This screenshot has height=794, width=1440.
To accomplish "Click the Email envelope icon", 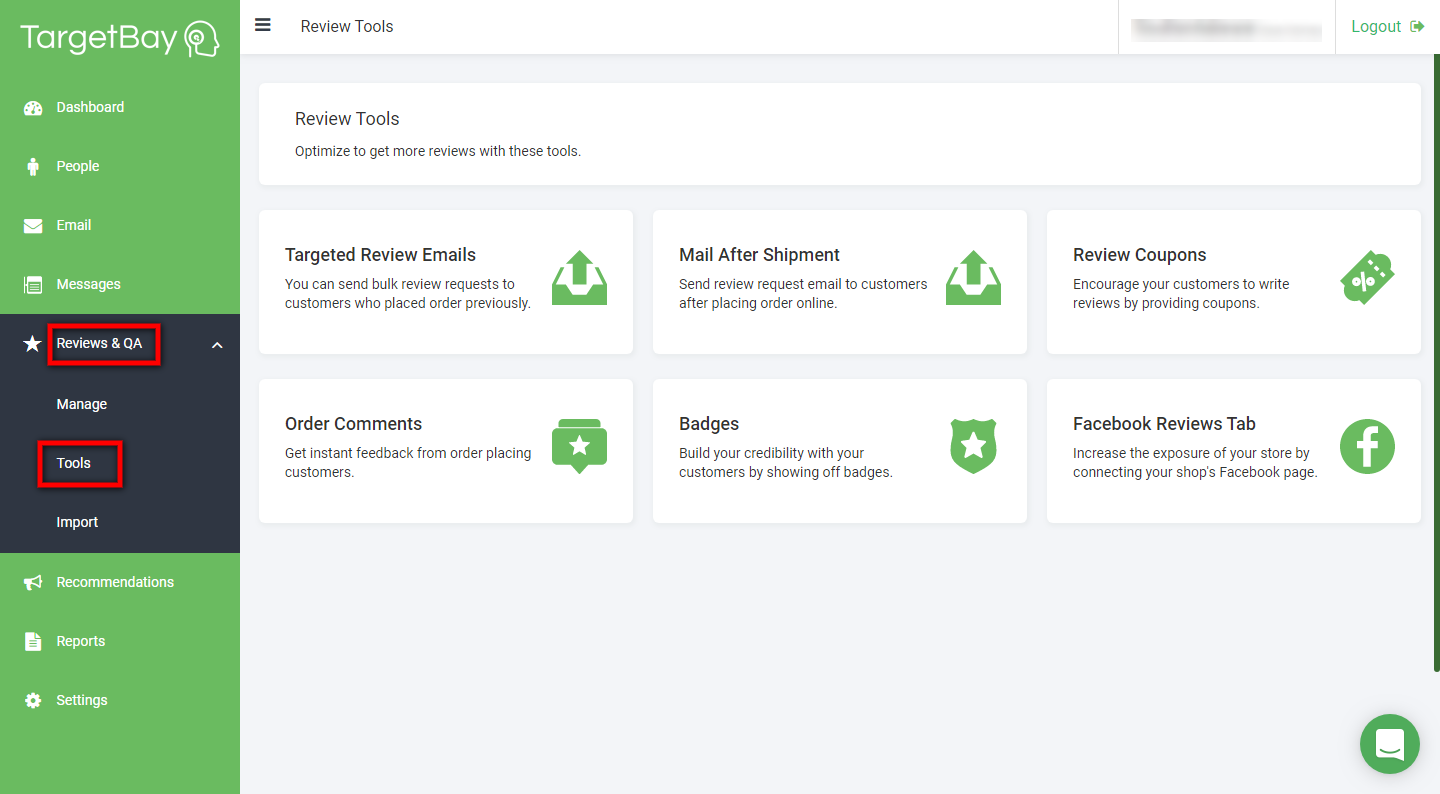I will tap(33, 226).
